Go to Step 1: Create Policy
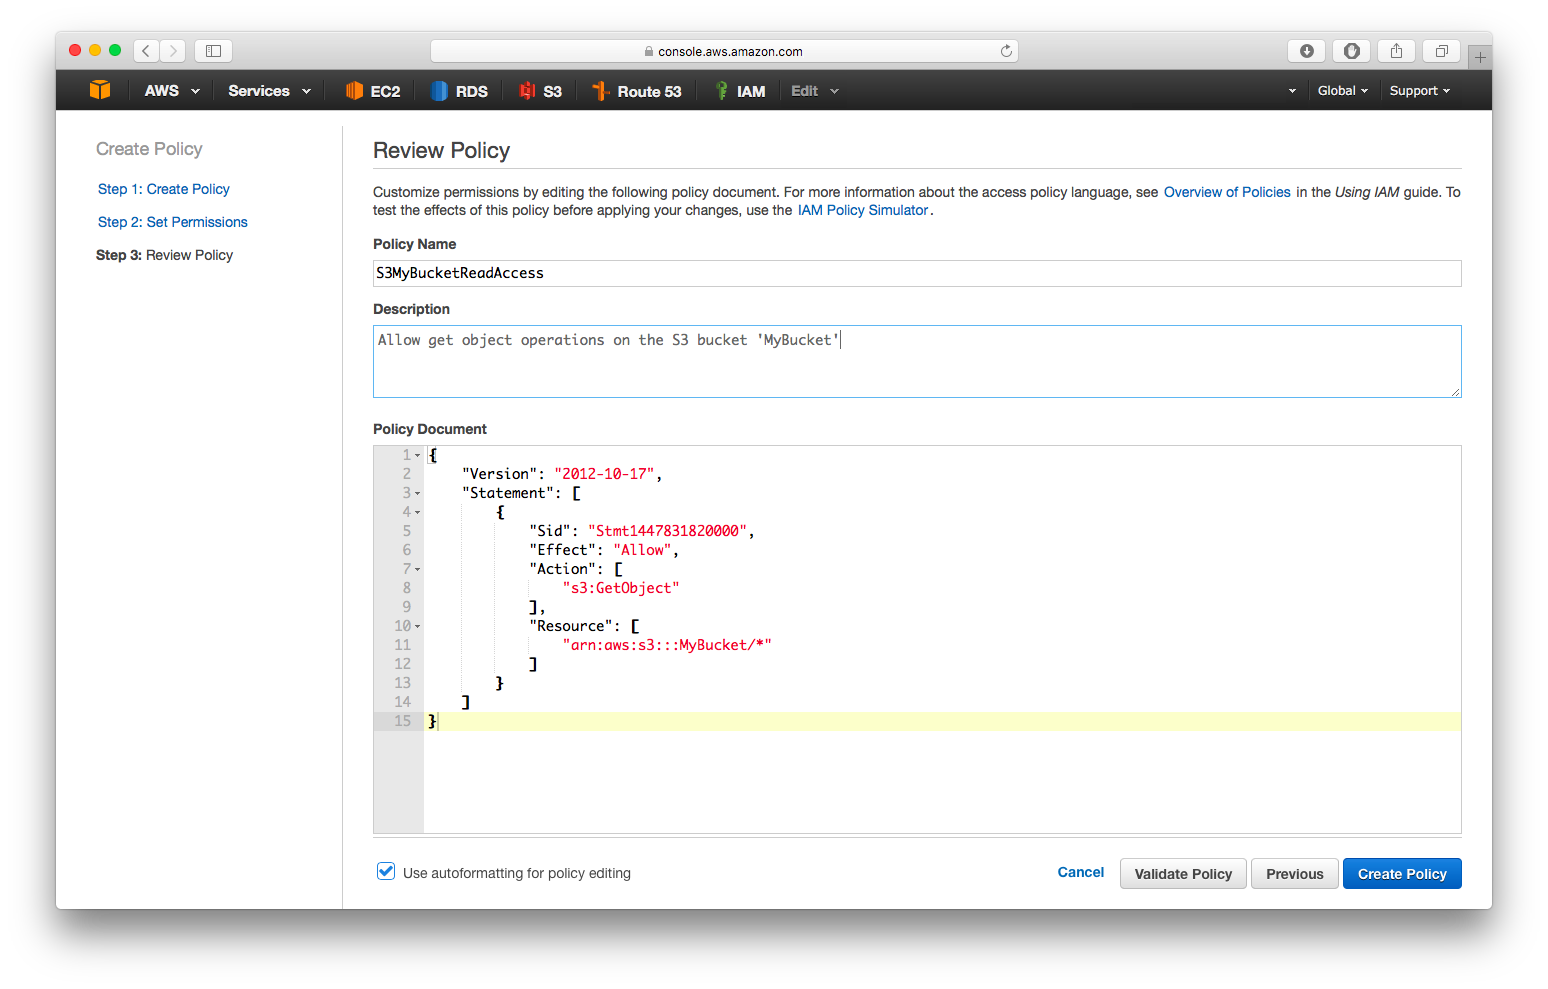1548x989 pixels. point(164,189)
